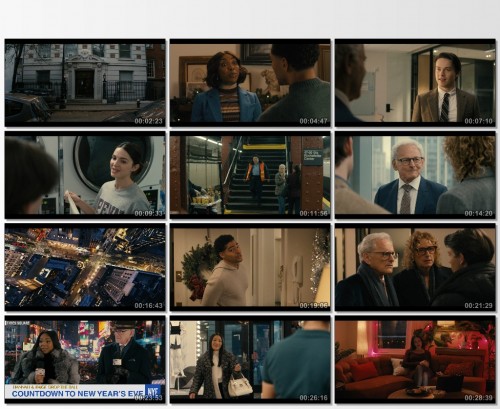Select the frame timestamped 00:26:16

pos(250,359)
